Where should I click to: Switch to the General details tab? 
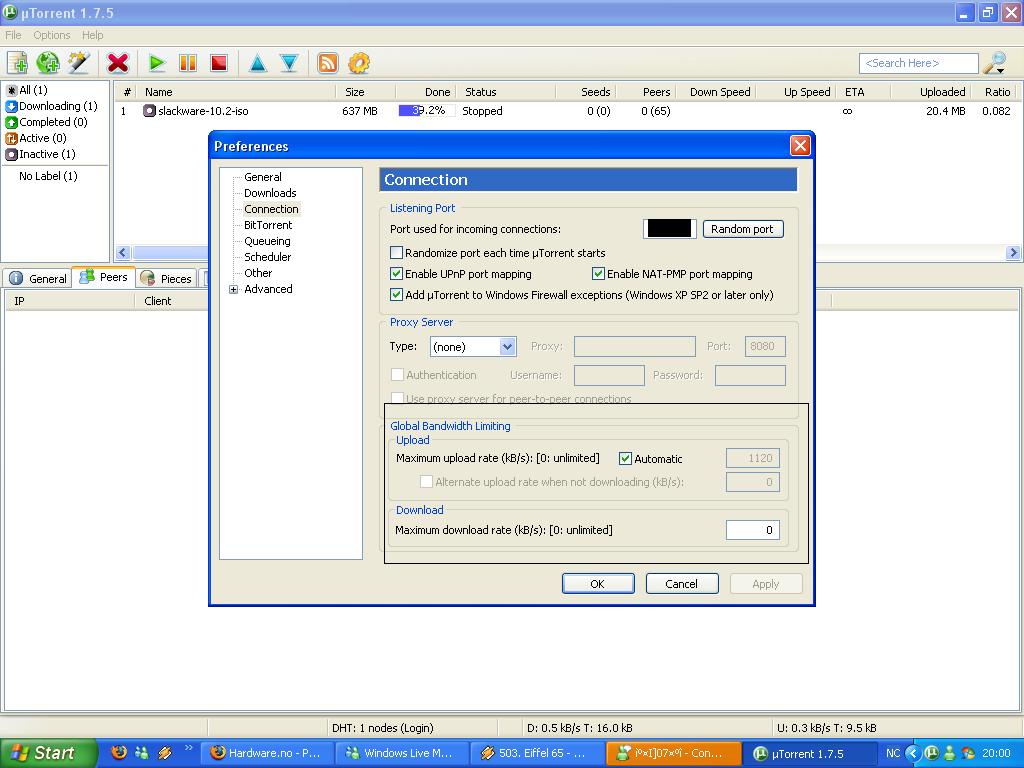point(38,278)
